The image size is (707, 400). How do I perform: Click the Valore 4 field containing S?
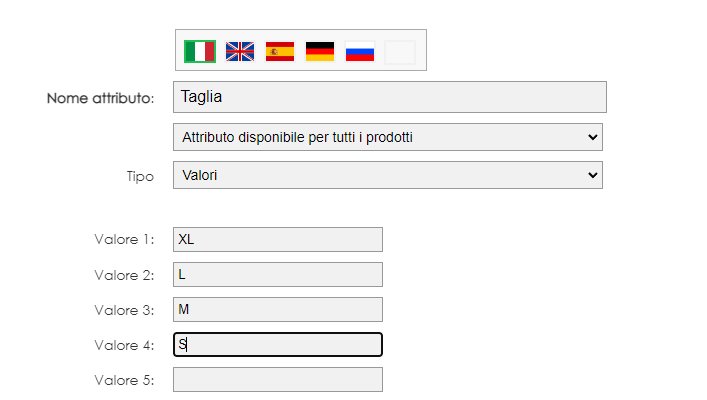coord(278,345)
